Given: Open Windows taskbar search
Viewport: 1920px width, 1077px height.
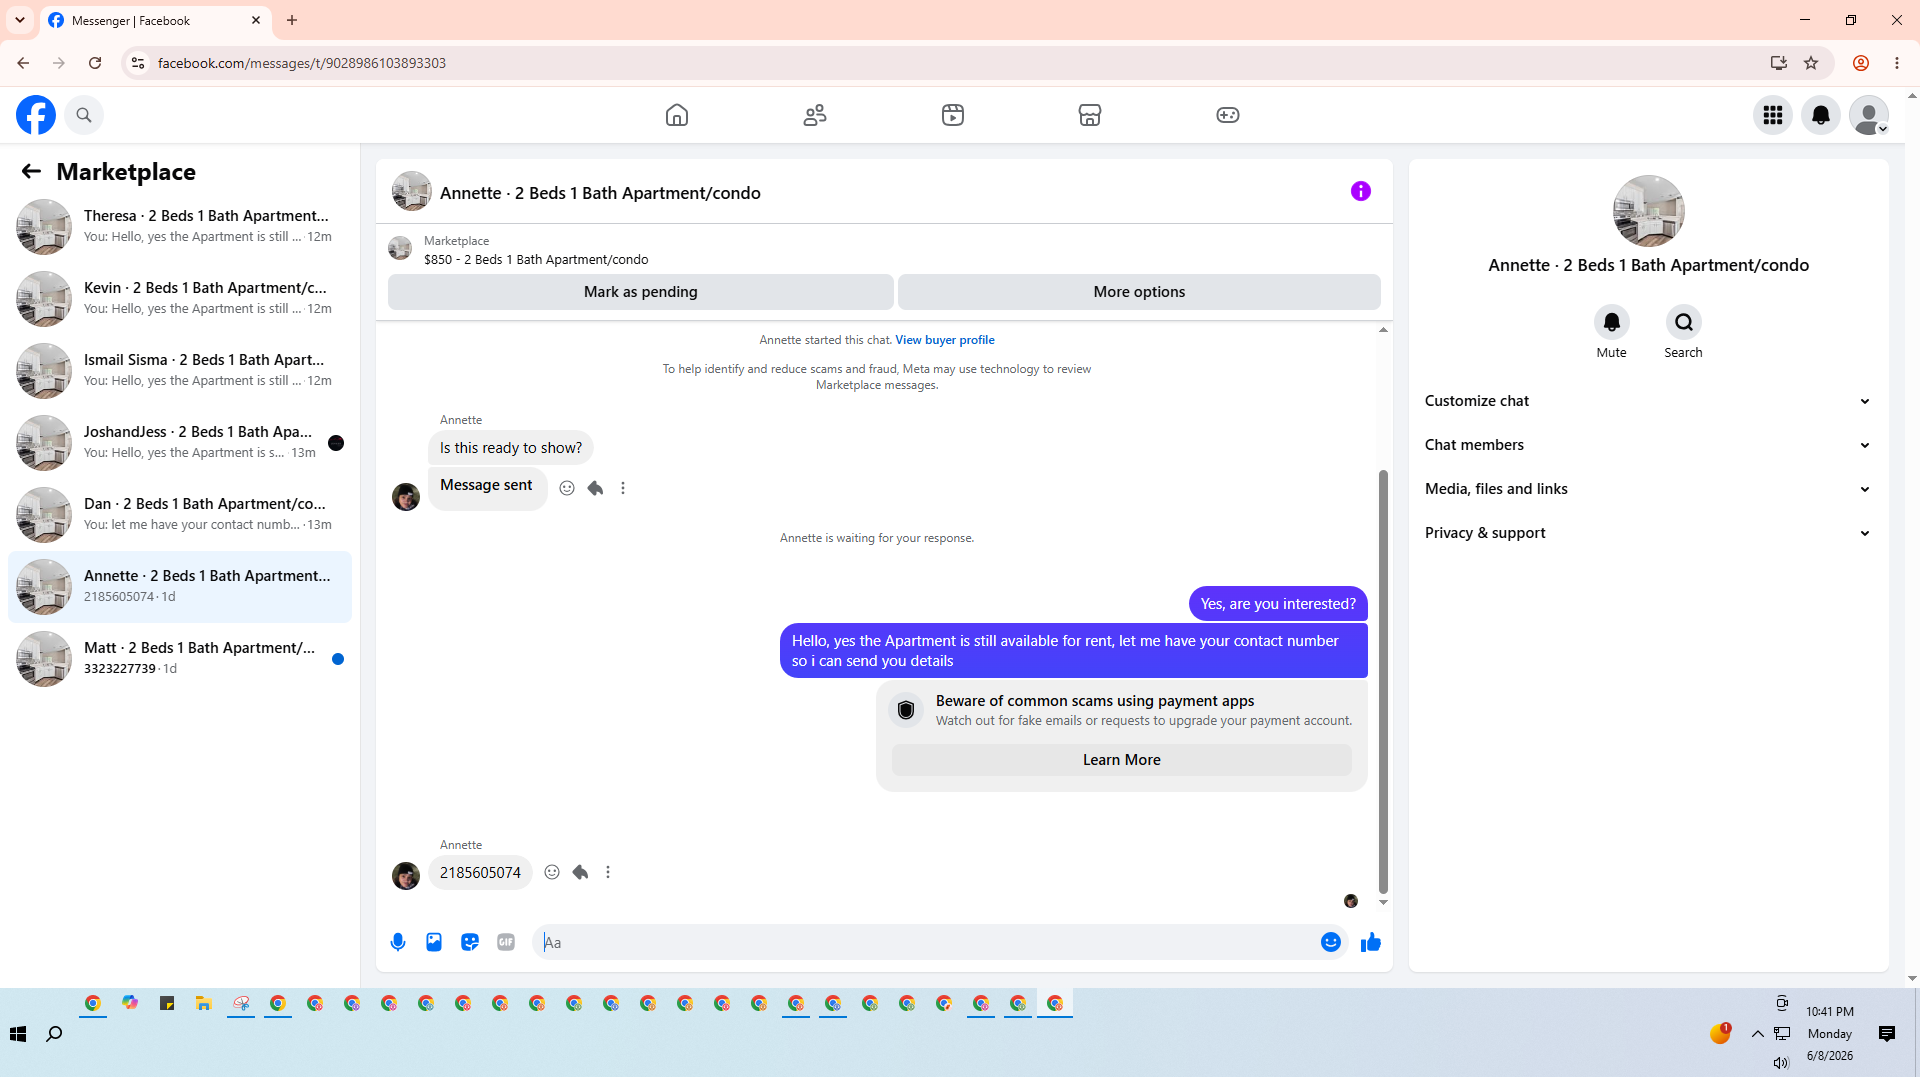Looking at the screenshot, I should point(55,1034).
